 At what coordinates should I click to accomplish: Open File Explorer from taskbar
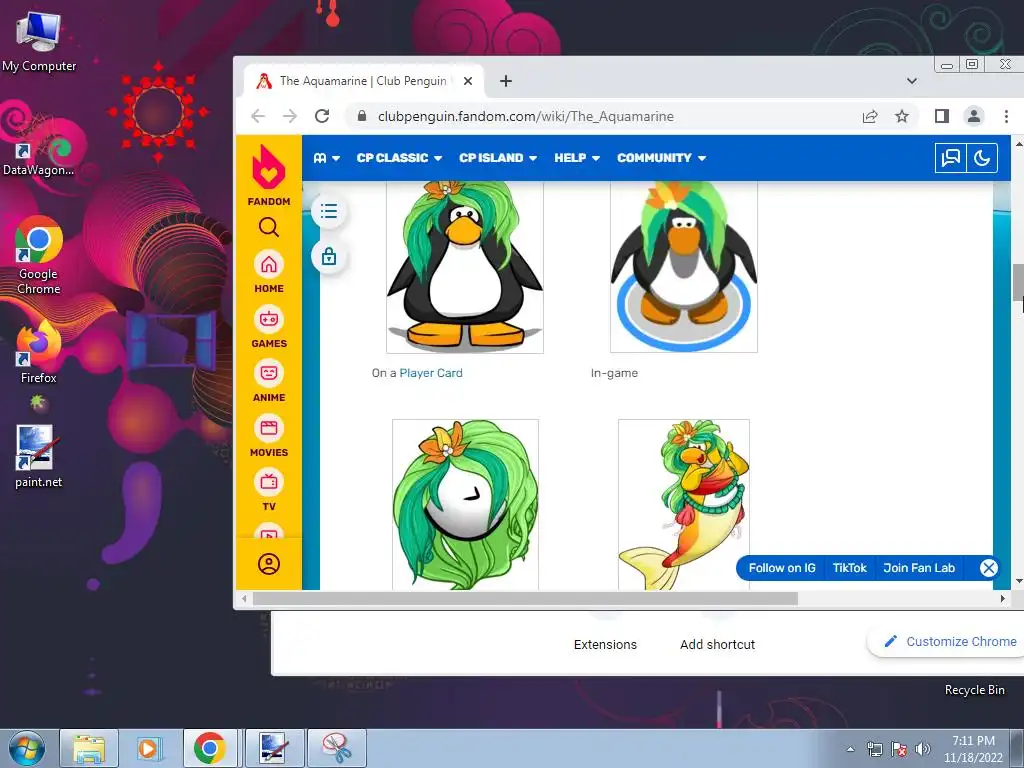tap(89, 748)
